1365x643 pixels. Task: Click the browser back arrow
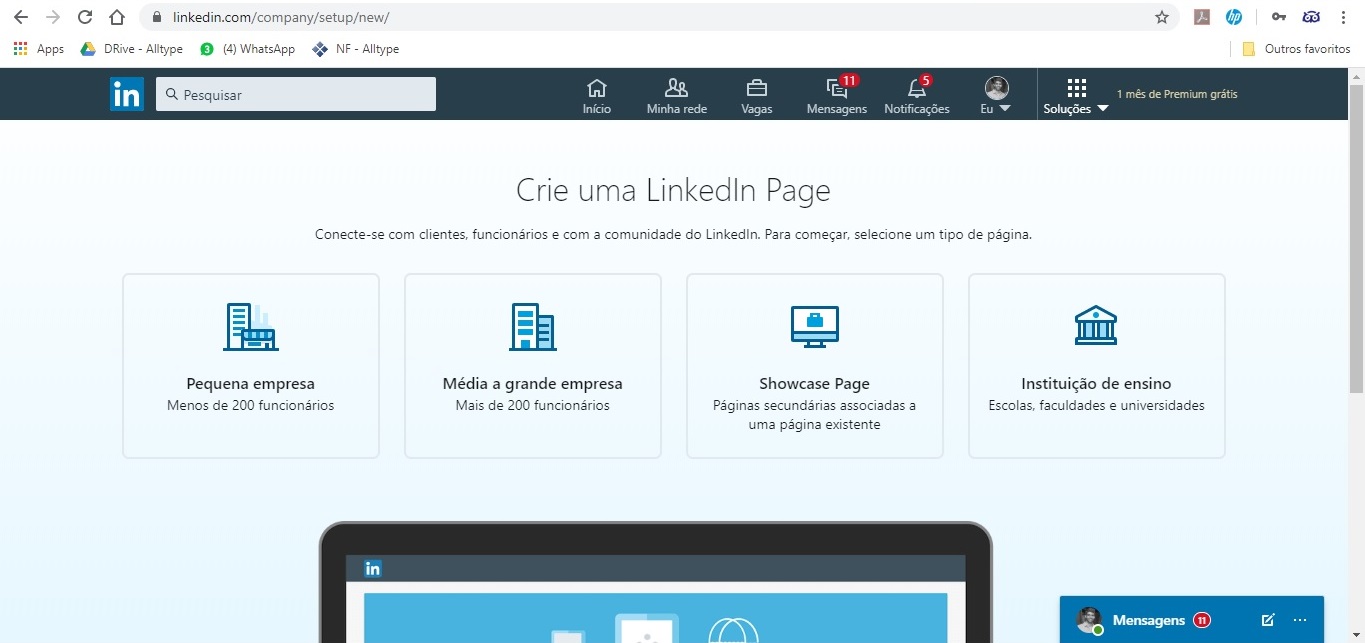click(x=20, y=17)
